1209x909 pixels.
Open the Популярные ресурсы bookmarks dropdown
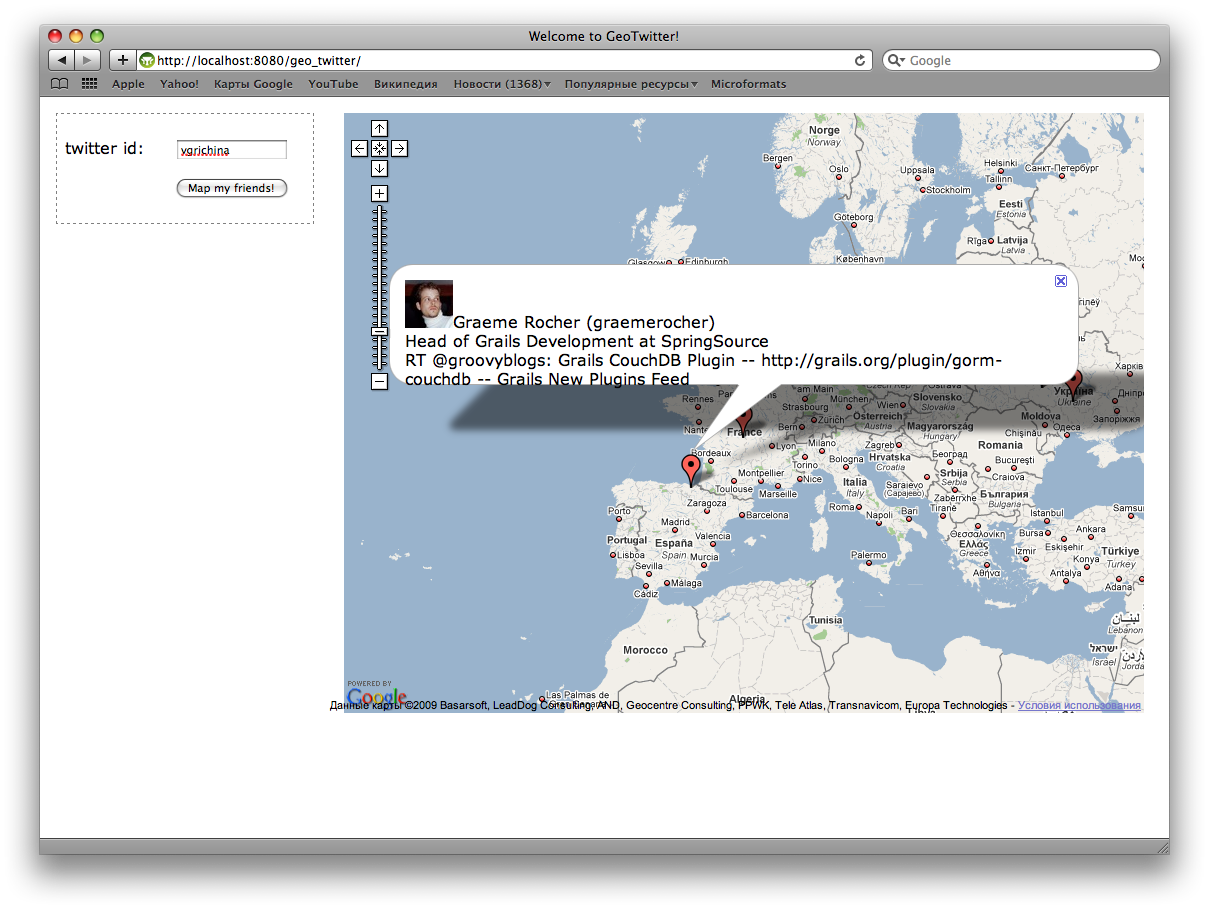(x=631, y=84)
